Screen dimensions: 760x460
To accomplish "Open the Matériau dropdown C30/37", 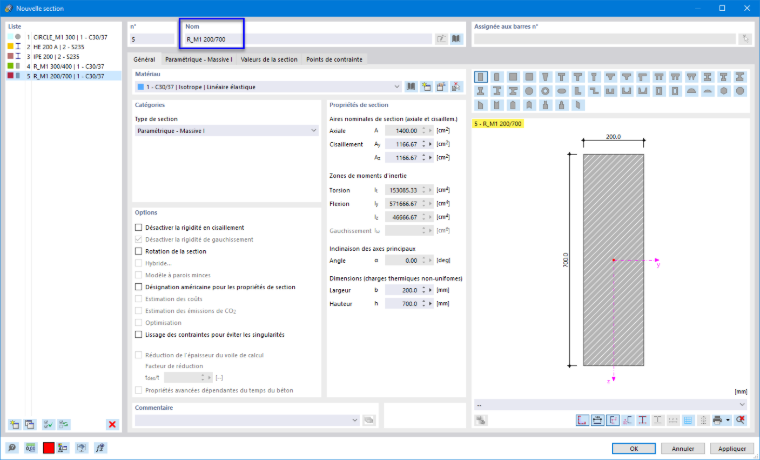I will pos(268,87).
